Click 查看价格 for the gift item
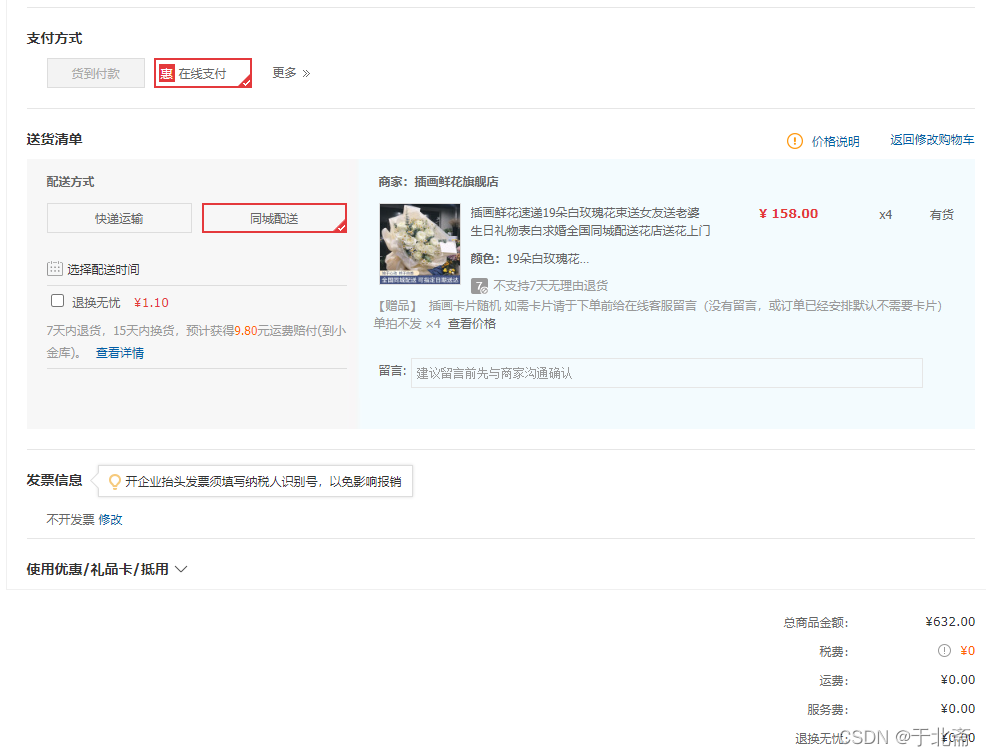 click(x=472, y=323)
